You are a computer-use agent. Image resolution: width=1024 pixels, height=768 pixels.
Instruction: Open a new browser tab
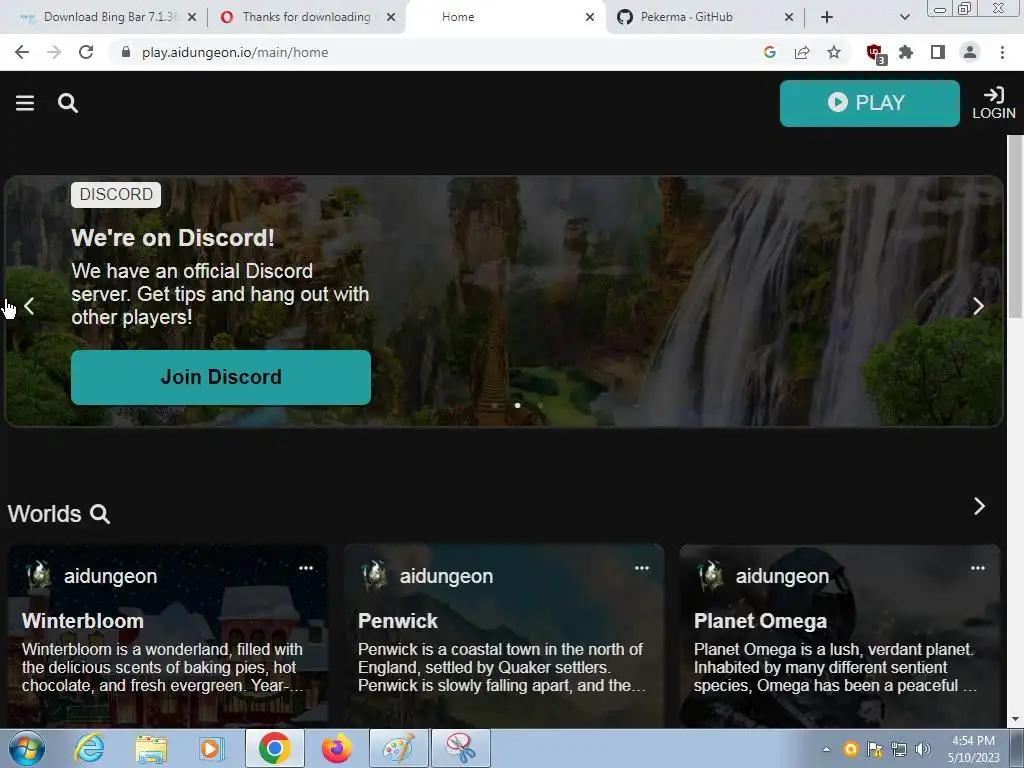click(x=827, y=18)
